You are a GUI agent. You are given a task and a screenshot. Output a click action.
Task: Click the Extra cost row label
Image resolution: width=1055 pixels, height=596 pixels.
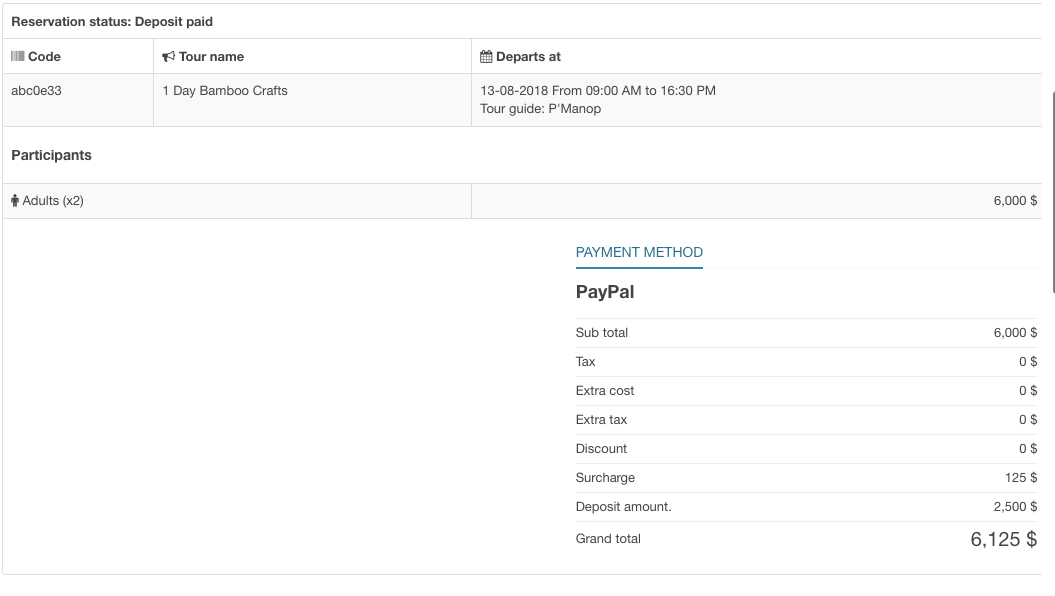pyautogui.click(x=605, y=391)
